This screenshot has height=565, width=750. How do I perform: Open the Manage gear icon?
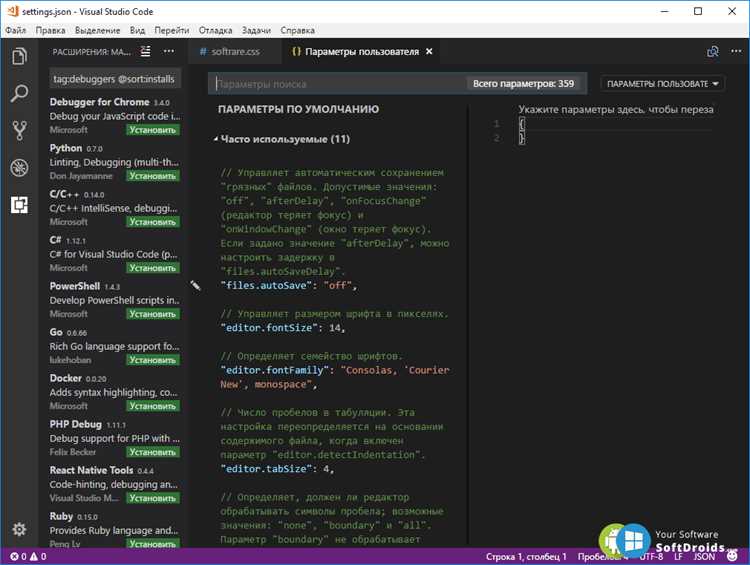(19, 529)
